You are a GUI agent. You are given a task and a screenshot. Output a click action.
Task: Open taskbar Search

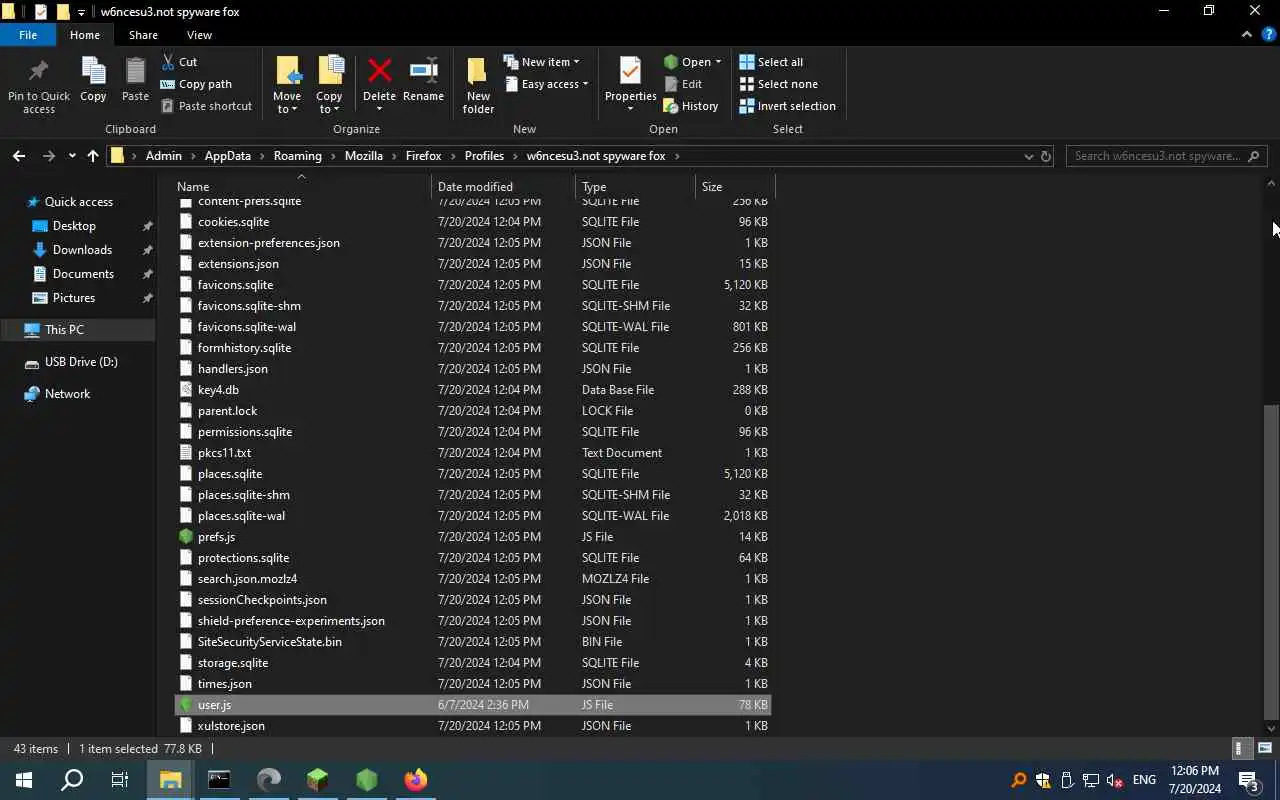72,780
